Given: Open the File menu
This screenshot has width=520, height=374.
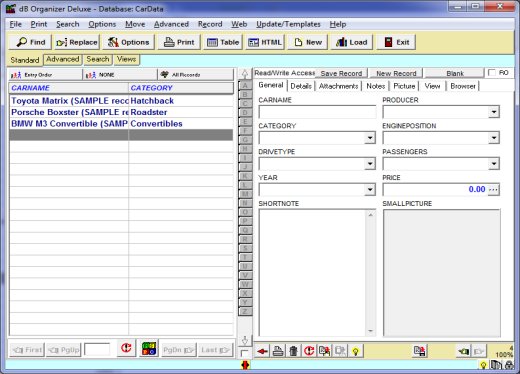Looking at the screenshot, I should tap(15, 24).
